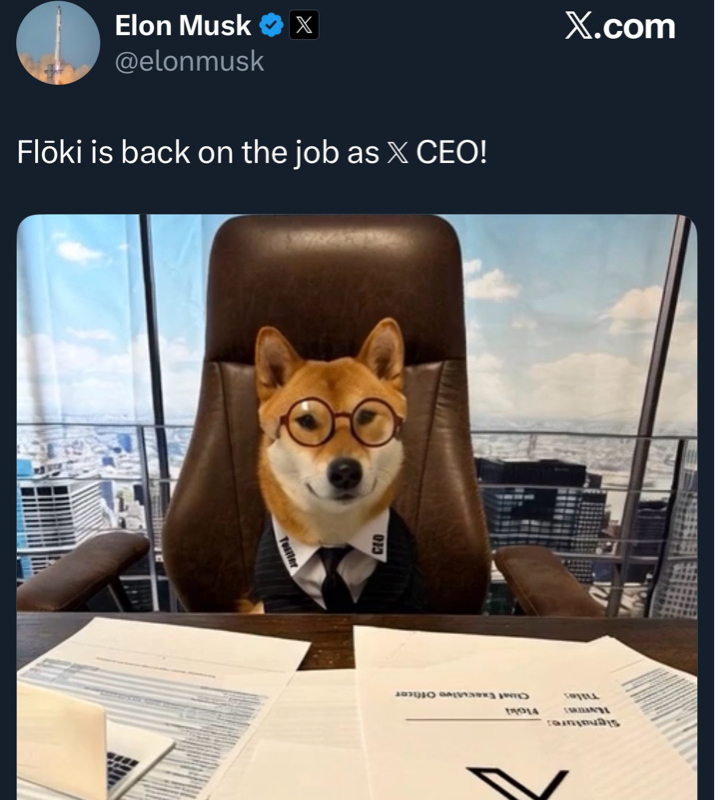Click the Twitter label on the collar
715x800 pixels.
coord(289,553)
